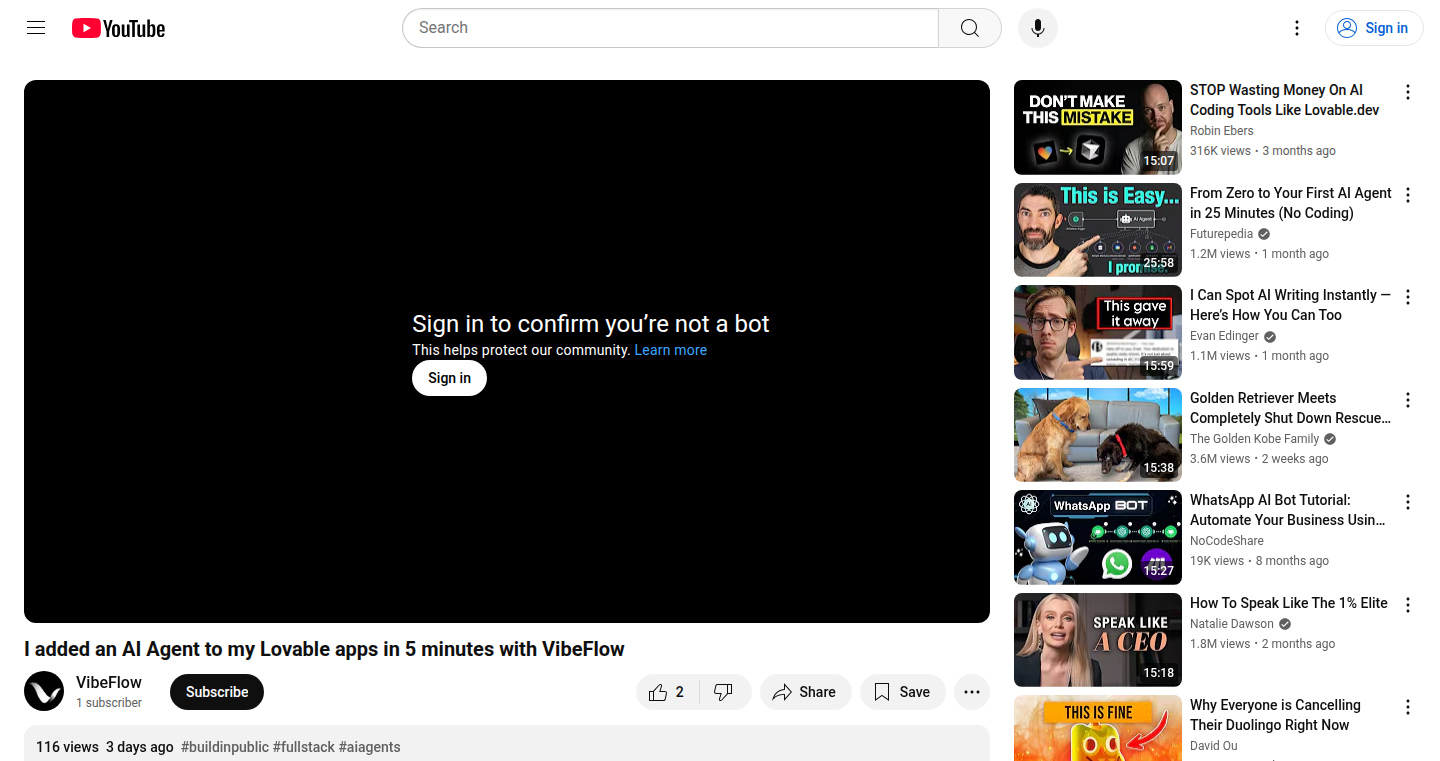
Task: Open options menu for How To Speak video
Action: tap(1408, 605)
